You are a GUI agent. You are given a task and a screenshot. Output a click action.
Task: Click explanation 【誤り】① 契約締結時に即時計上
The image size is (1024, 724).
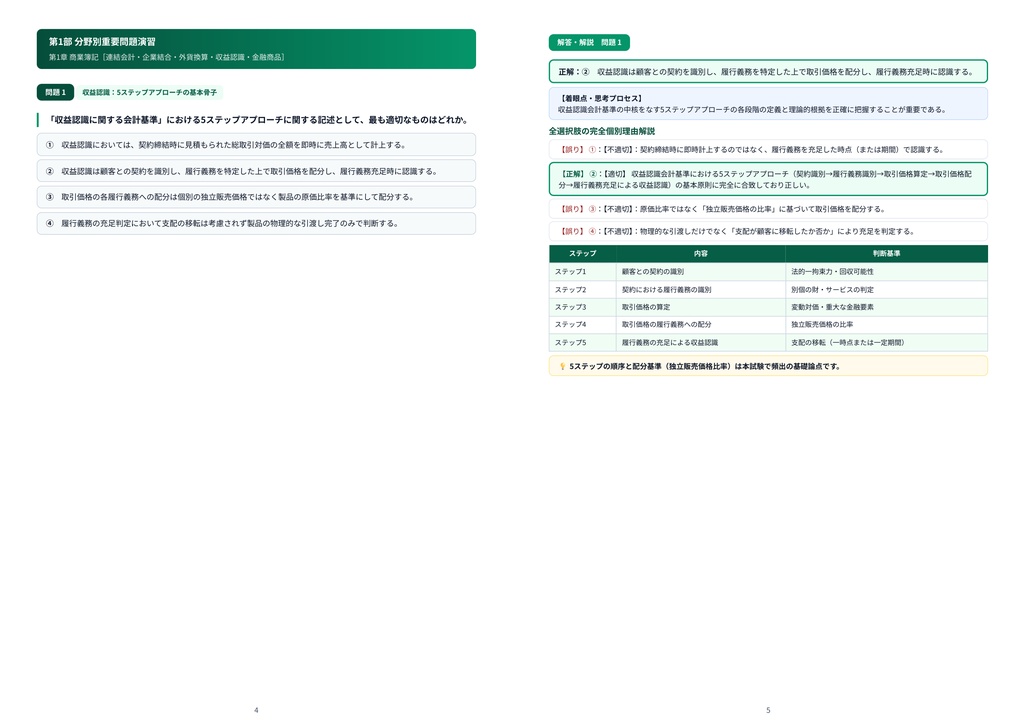(x=768, y=150)
